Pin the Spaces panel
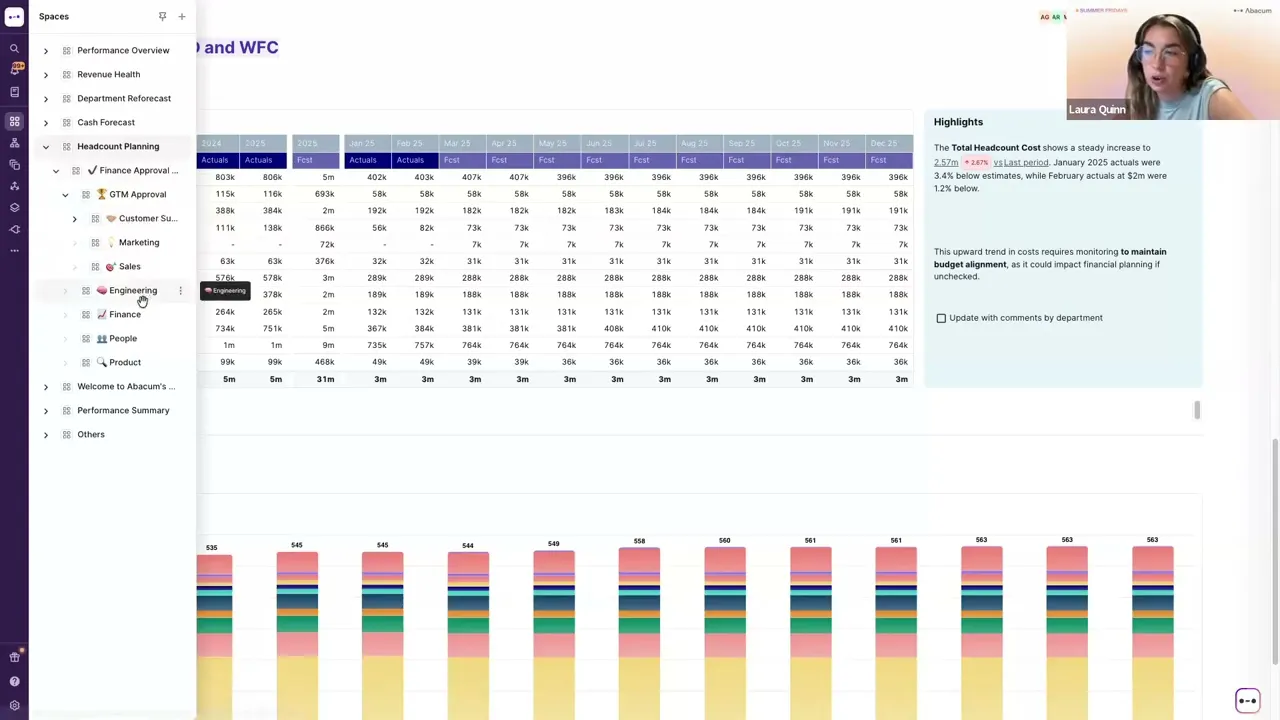Screen dimensions: 1280x720 tap(162, 16)
